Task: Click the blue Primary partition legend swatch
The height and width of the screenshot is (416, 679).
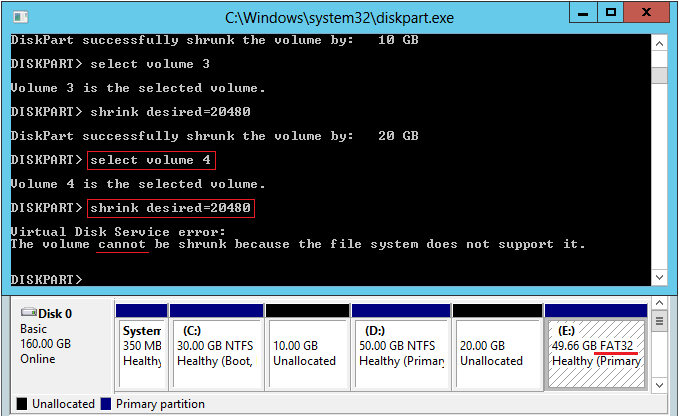Action: [106, 404]
